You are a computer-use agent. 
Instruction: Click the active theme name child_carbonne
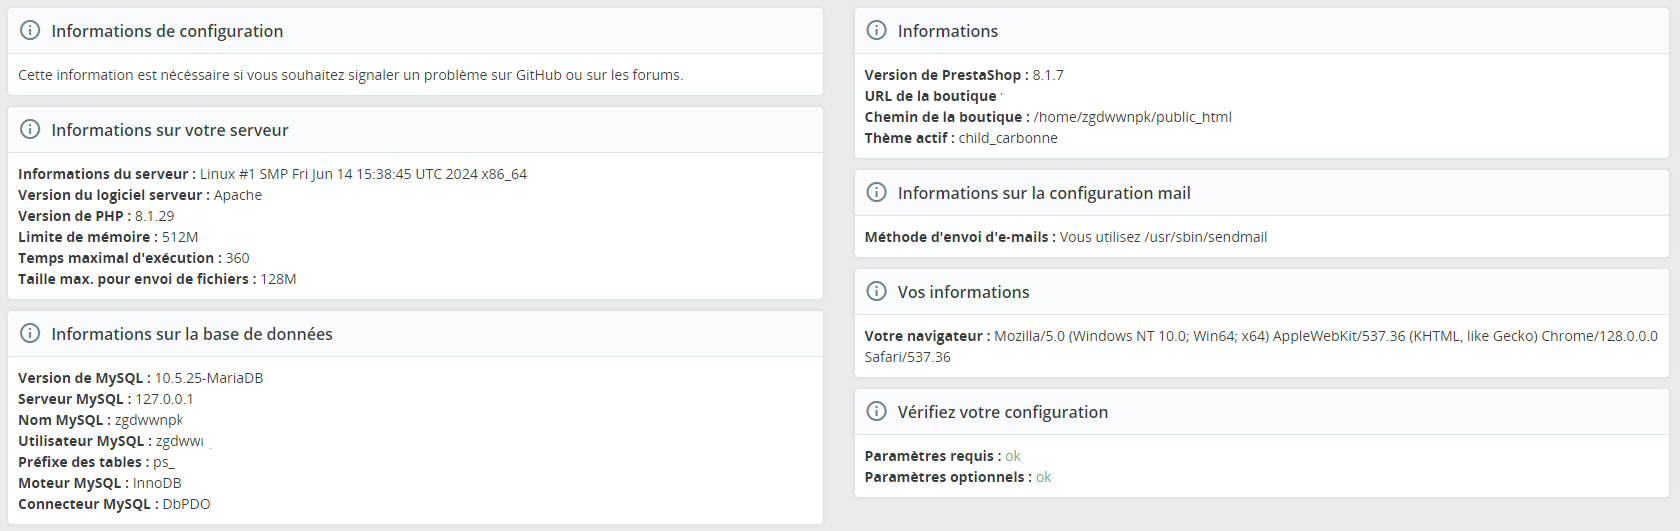pyautogui.click(x=1008, y=138)
